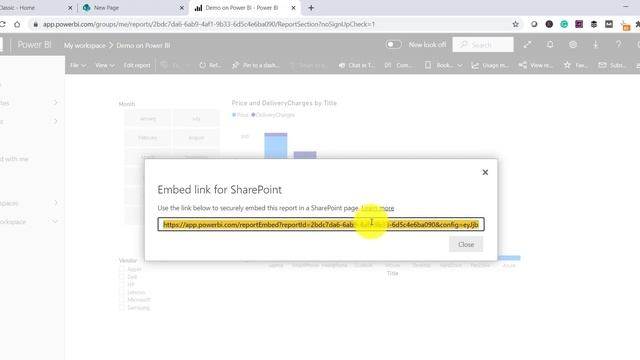Click My workspace in the breadcrumb

[84, 45]
